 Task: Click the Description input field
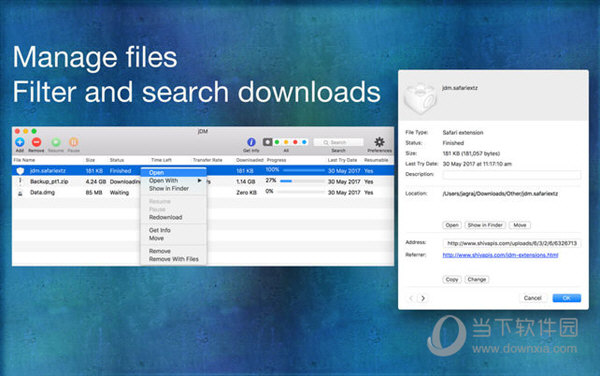coord(512,175)
